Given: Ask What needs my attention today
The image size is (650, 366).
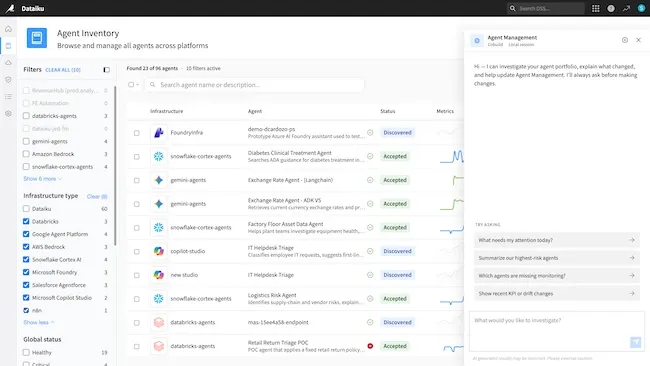Looking at the screenshot, I should pyautogui.click(x=557, y=240).
